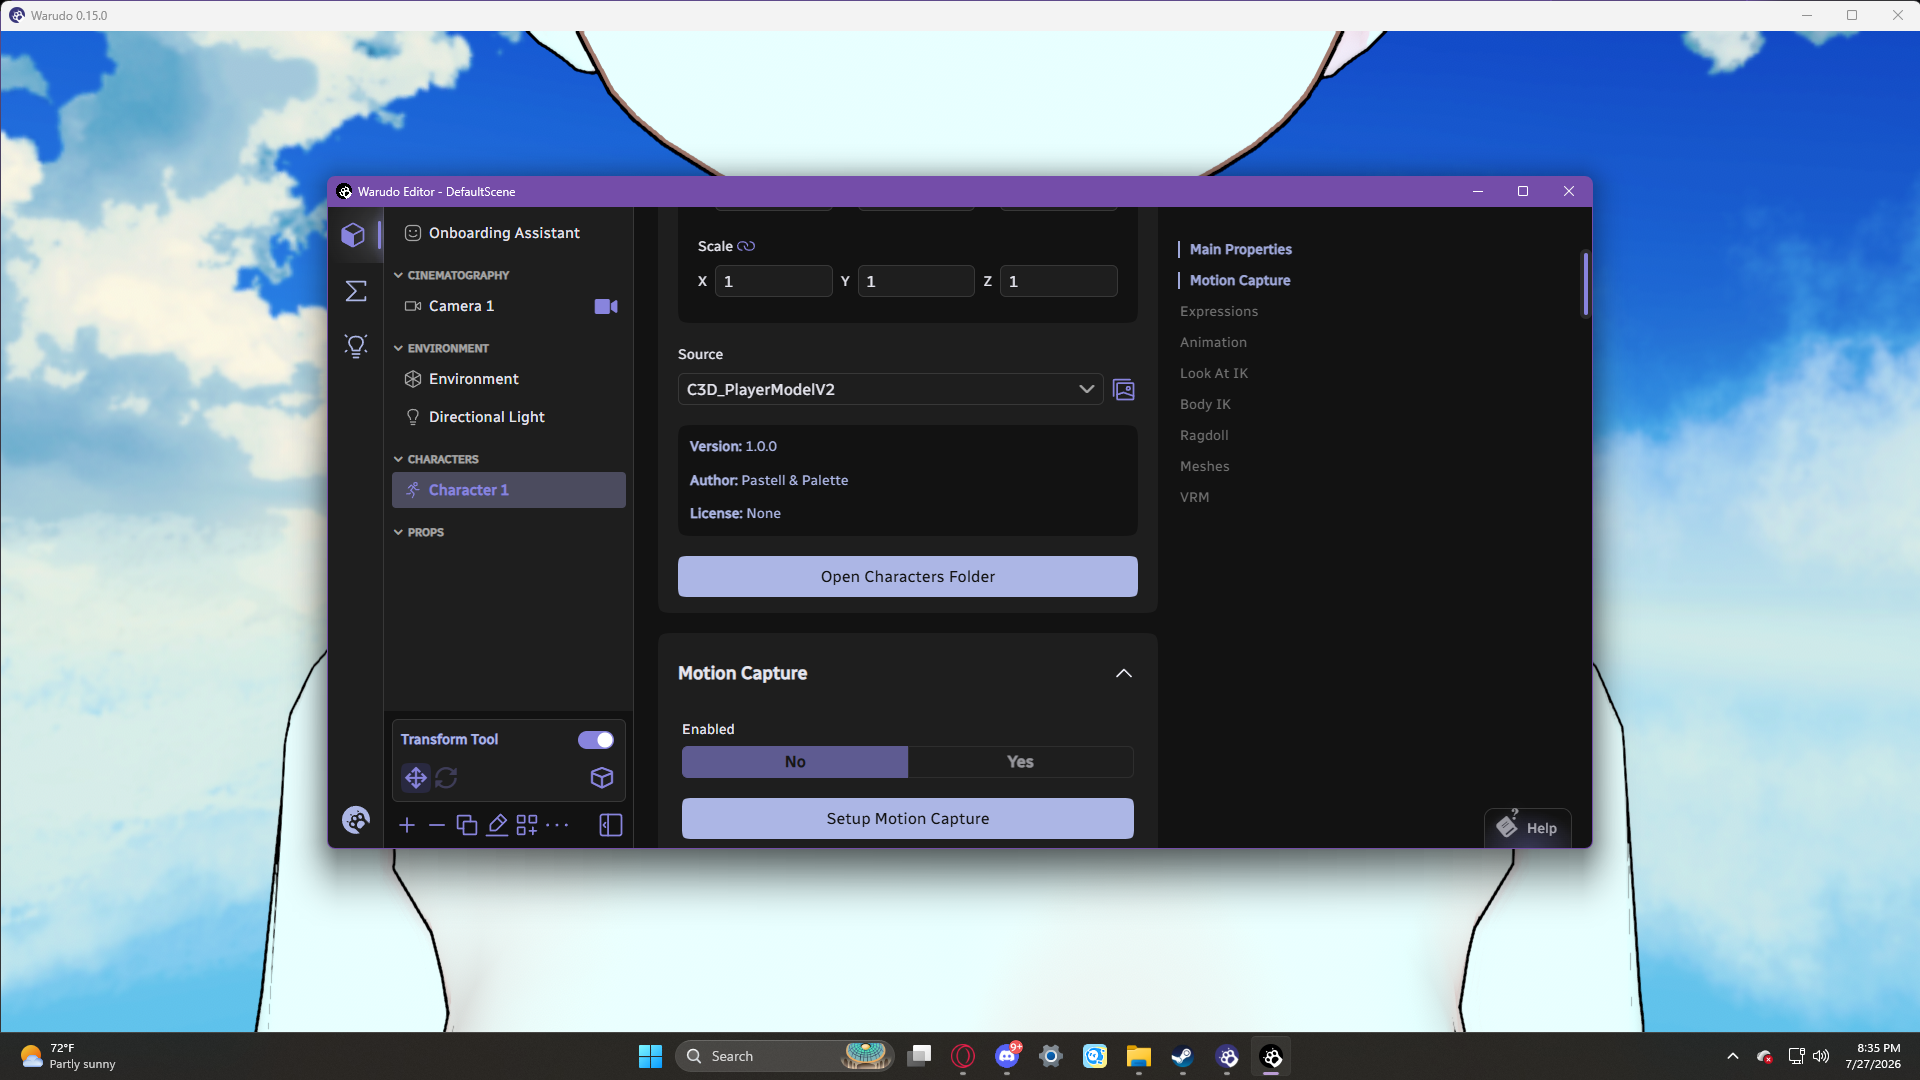The image size is (1920, 1080).
Task: Click the Scale Y input field
Action: click(x=916, y=281)
